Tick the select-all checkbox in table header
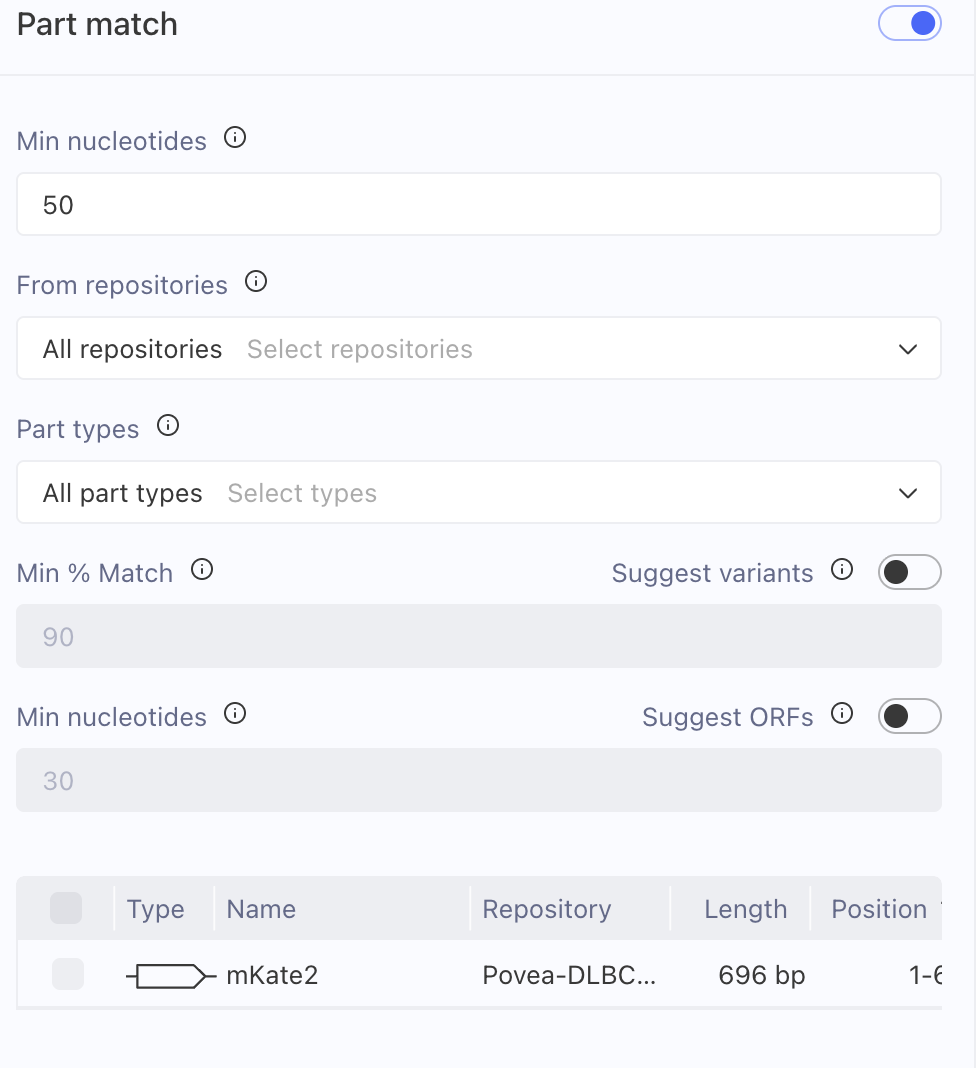976x1068 pixels. point(66,909)
